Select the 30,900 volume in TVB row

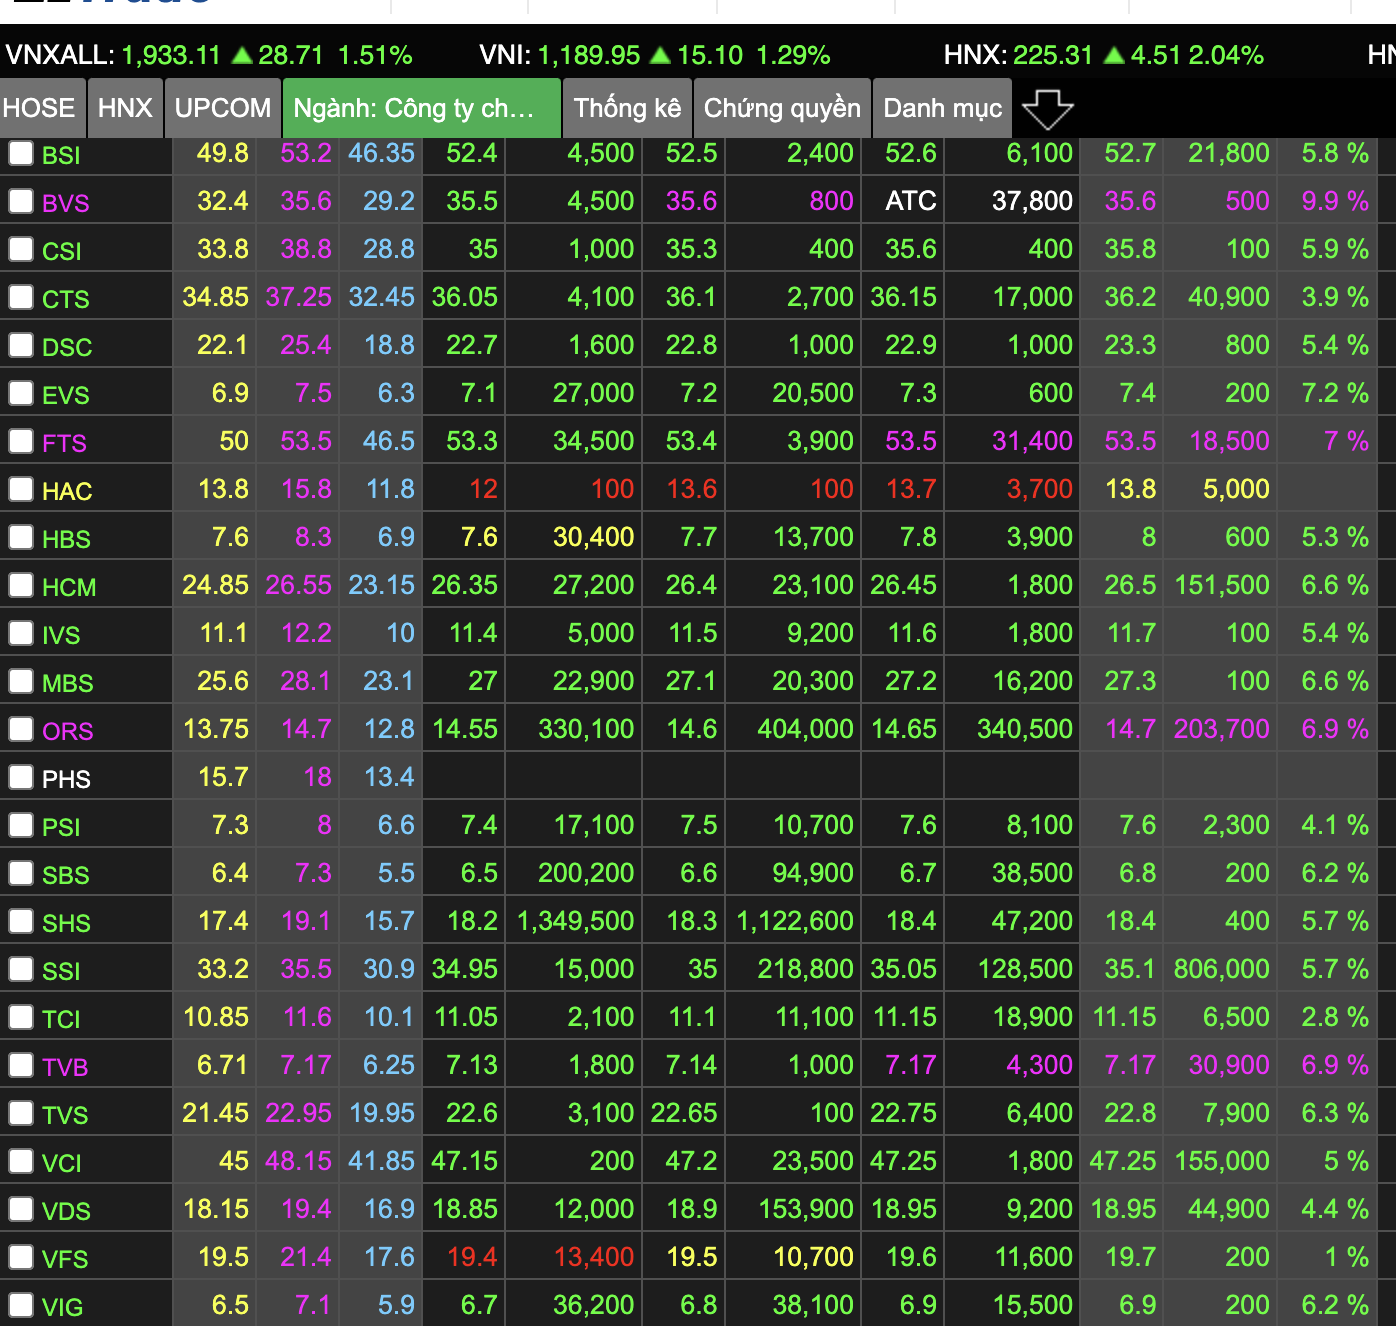click(1229, 1065)
